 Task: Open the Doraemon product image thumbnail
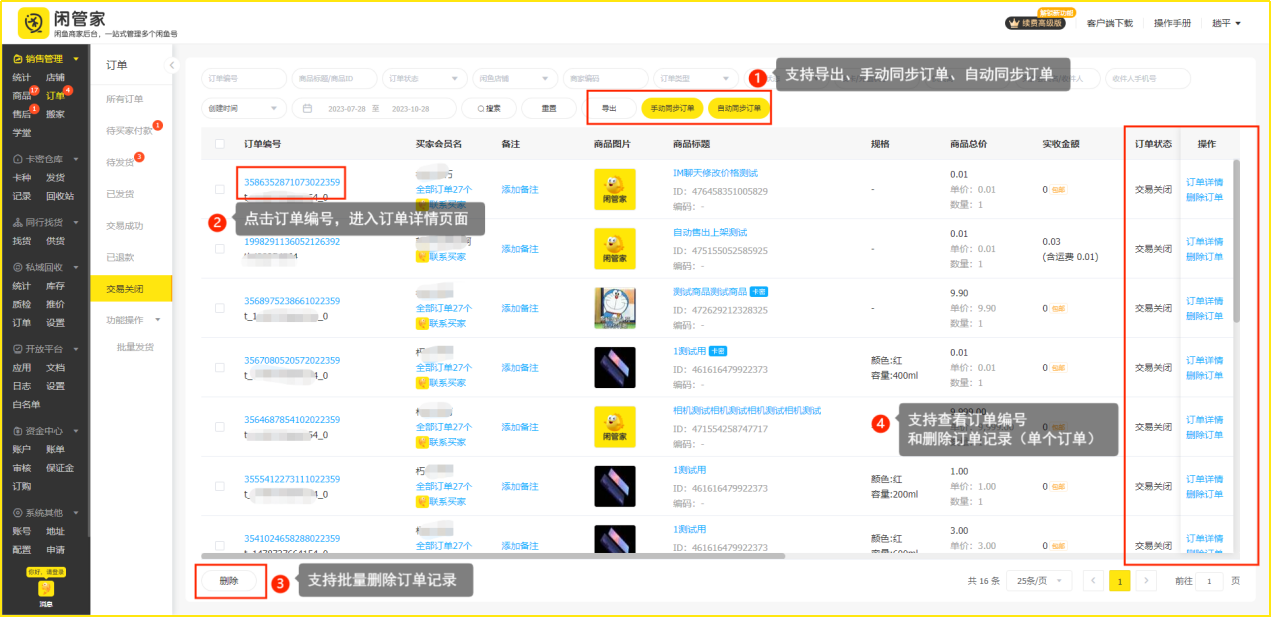[614, 307]
